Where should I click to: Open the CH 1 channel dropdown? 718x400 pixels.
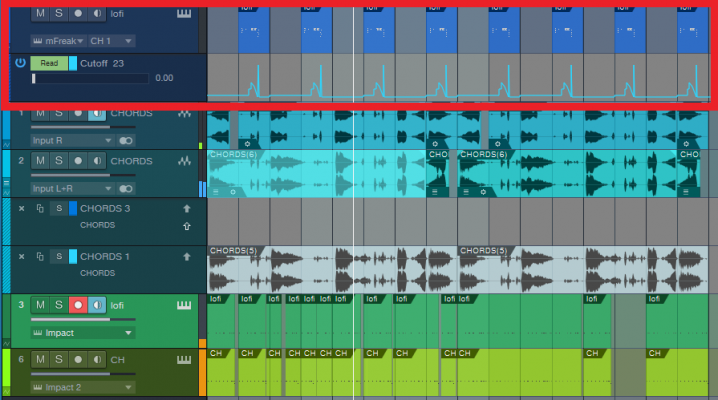111,41
